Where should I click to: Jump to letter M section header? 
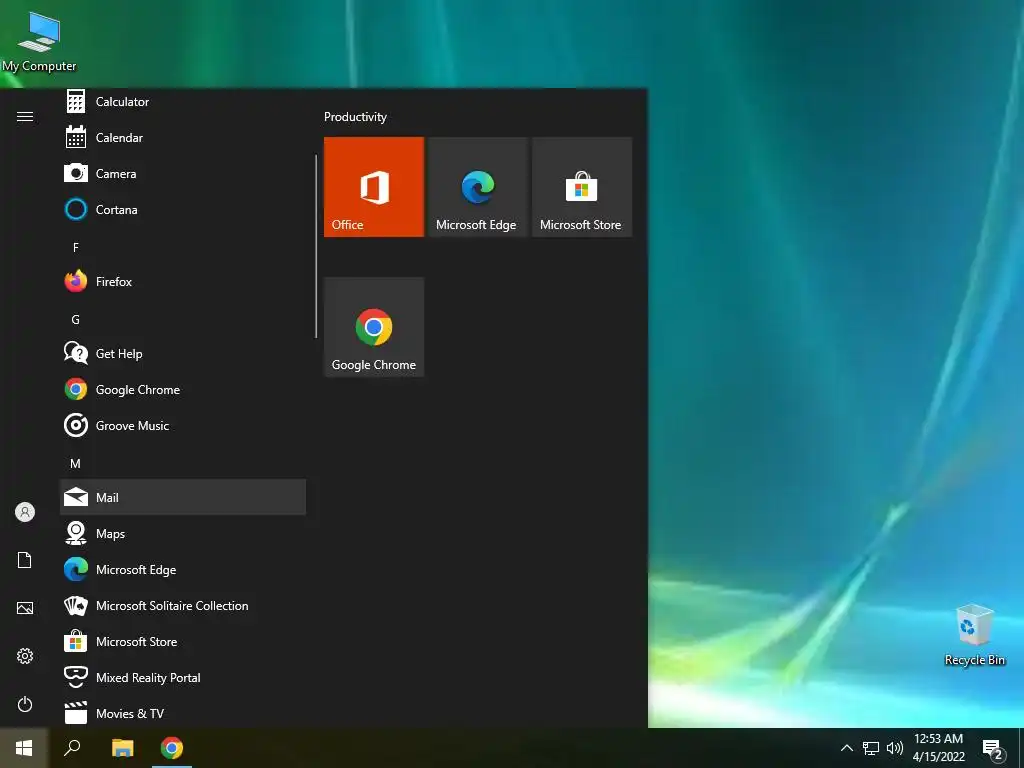[x=76, y=463]
